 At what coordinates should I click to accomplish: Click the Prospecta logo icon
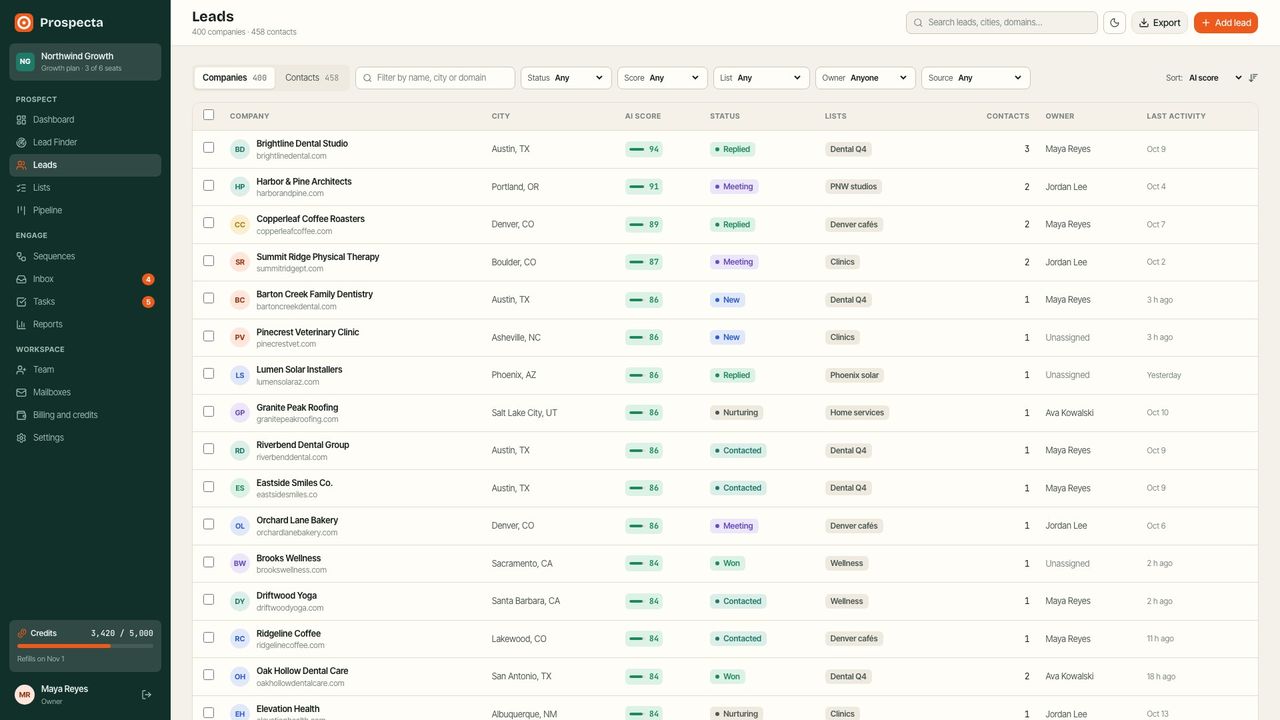[x=24, y=22]
